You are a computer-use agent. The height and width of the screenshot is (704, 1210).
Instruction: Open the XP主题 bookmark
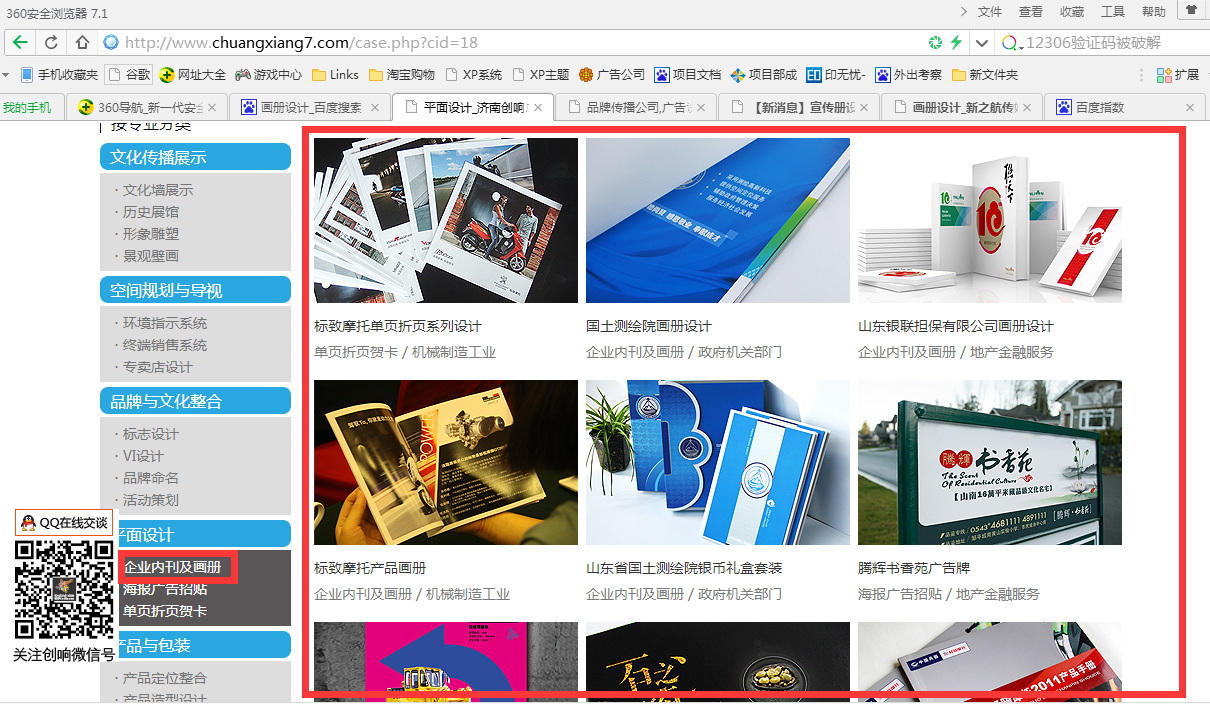[540, 74]
